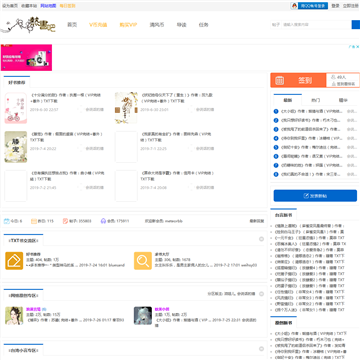Open the V币充值 navigation item
The image size is (360, 360).
(x=98, y=25)
